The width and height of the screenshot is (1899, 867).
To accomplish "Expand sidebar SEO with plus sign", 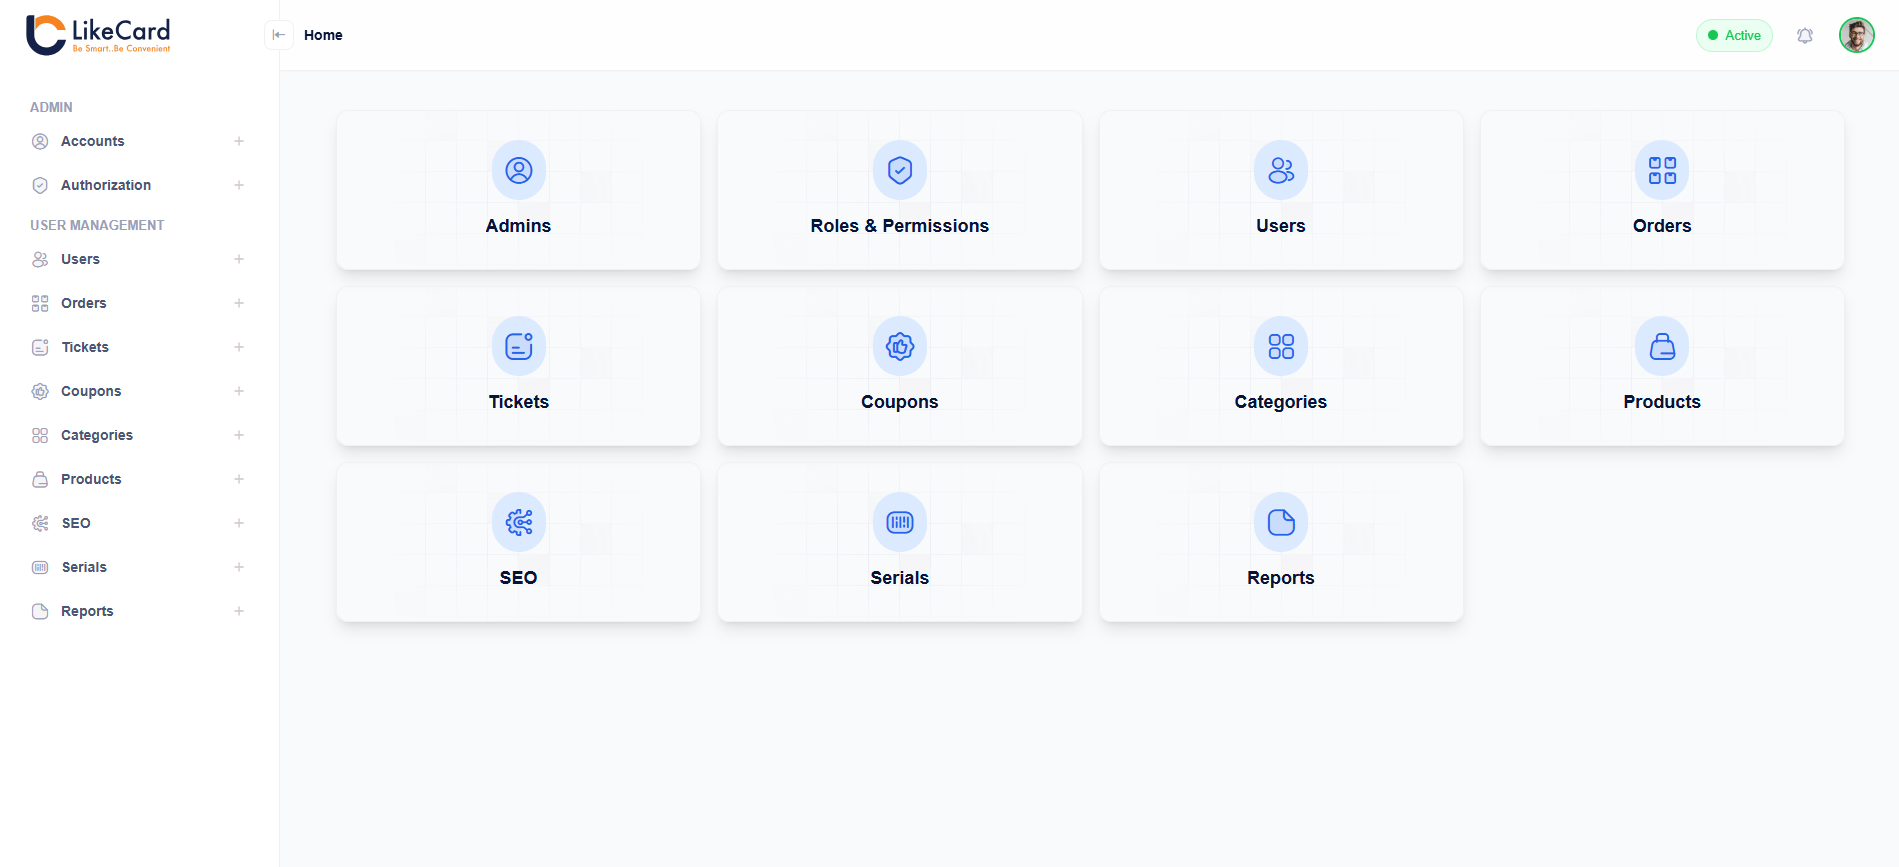I will click(x=239, y=523).
